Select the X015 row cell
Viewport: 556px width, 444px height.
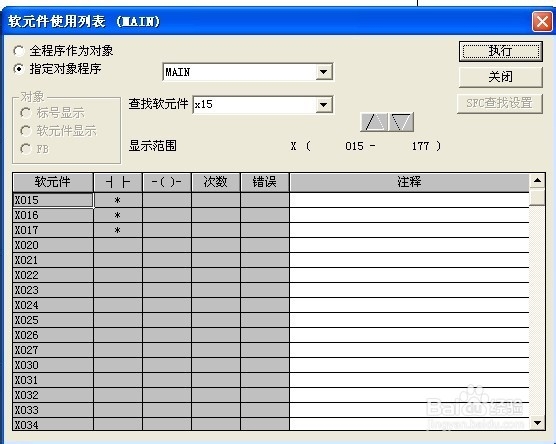(x=53, y=200)
